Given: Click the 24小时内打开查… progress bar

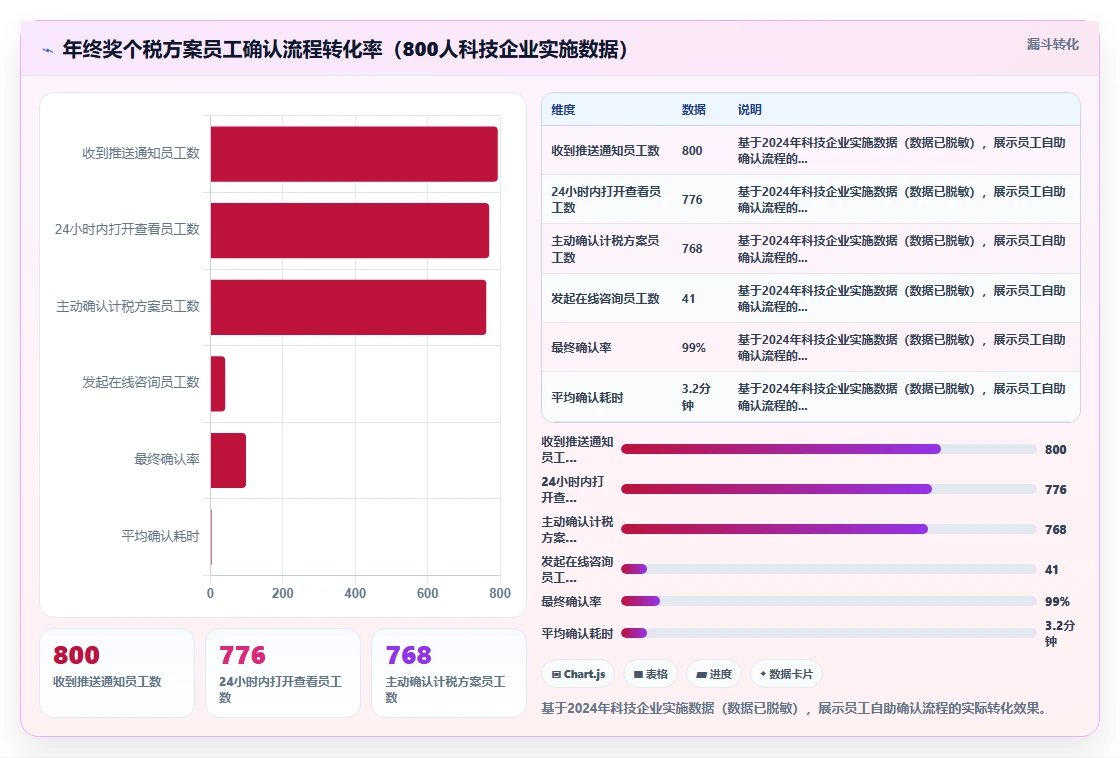Looking at the screenshot, I should click(x=829, y=489).
